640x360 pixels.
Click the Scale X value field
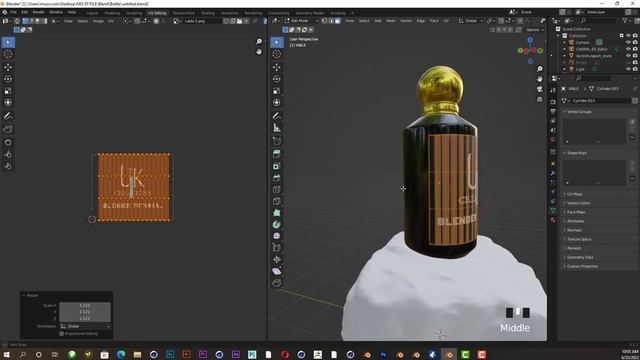(x=85, y=306)
